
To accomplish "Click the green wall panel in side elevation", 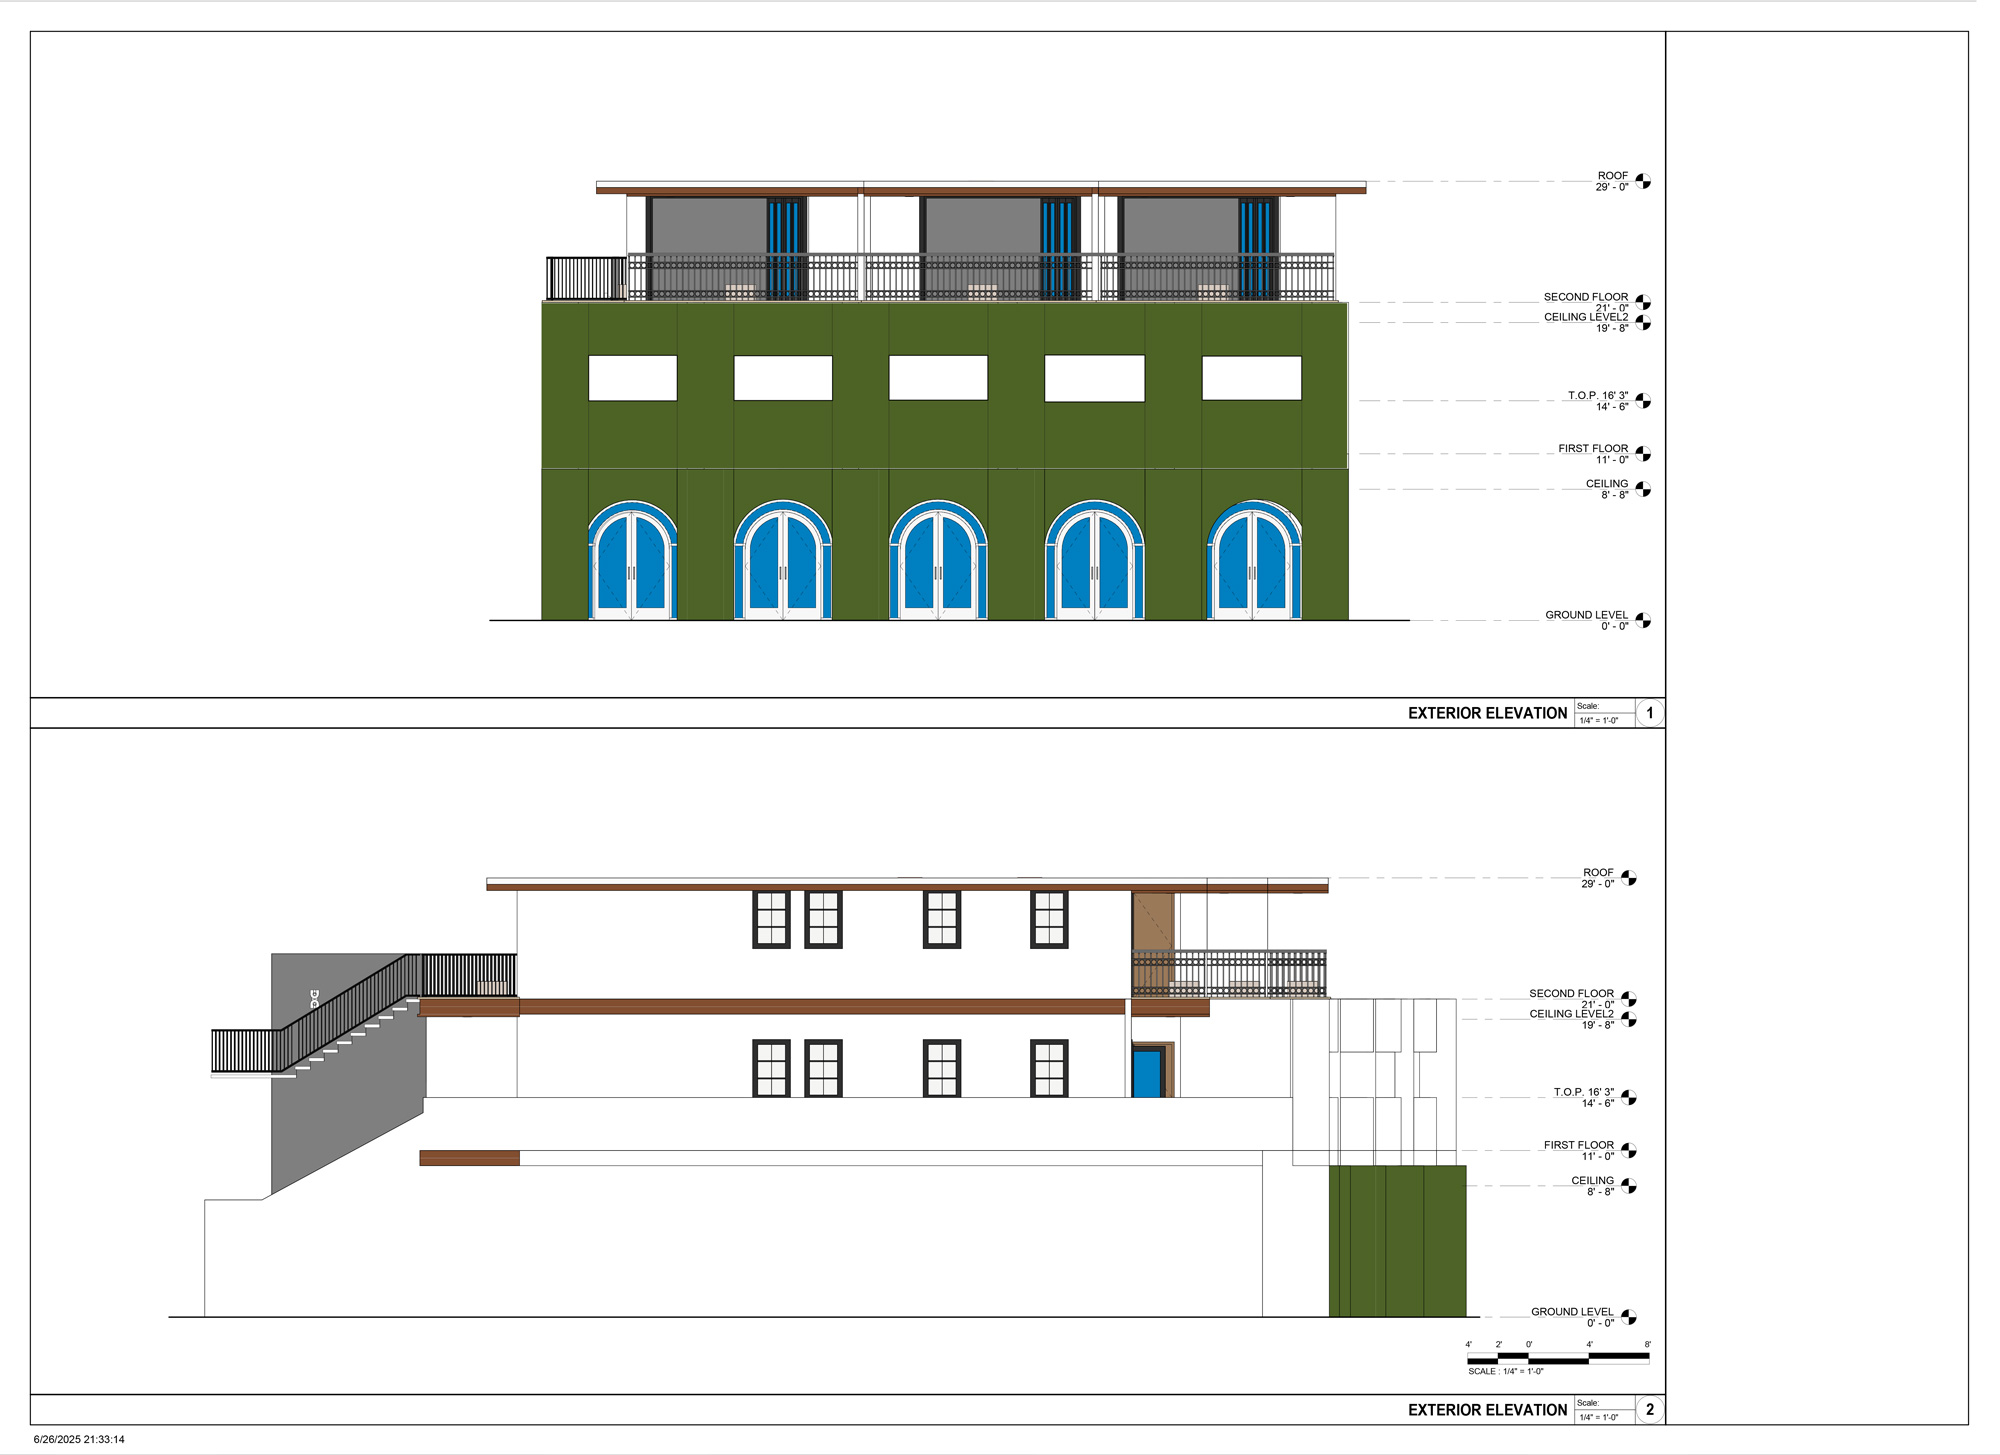I will click(x=1397, y=1241).
